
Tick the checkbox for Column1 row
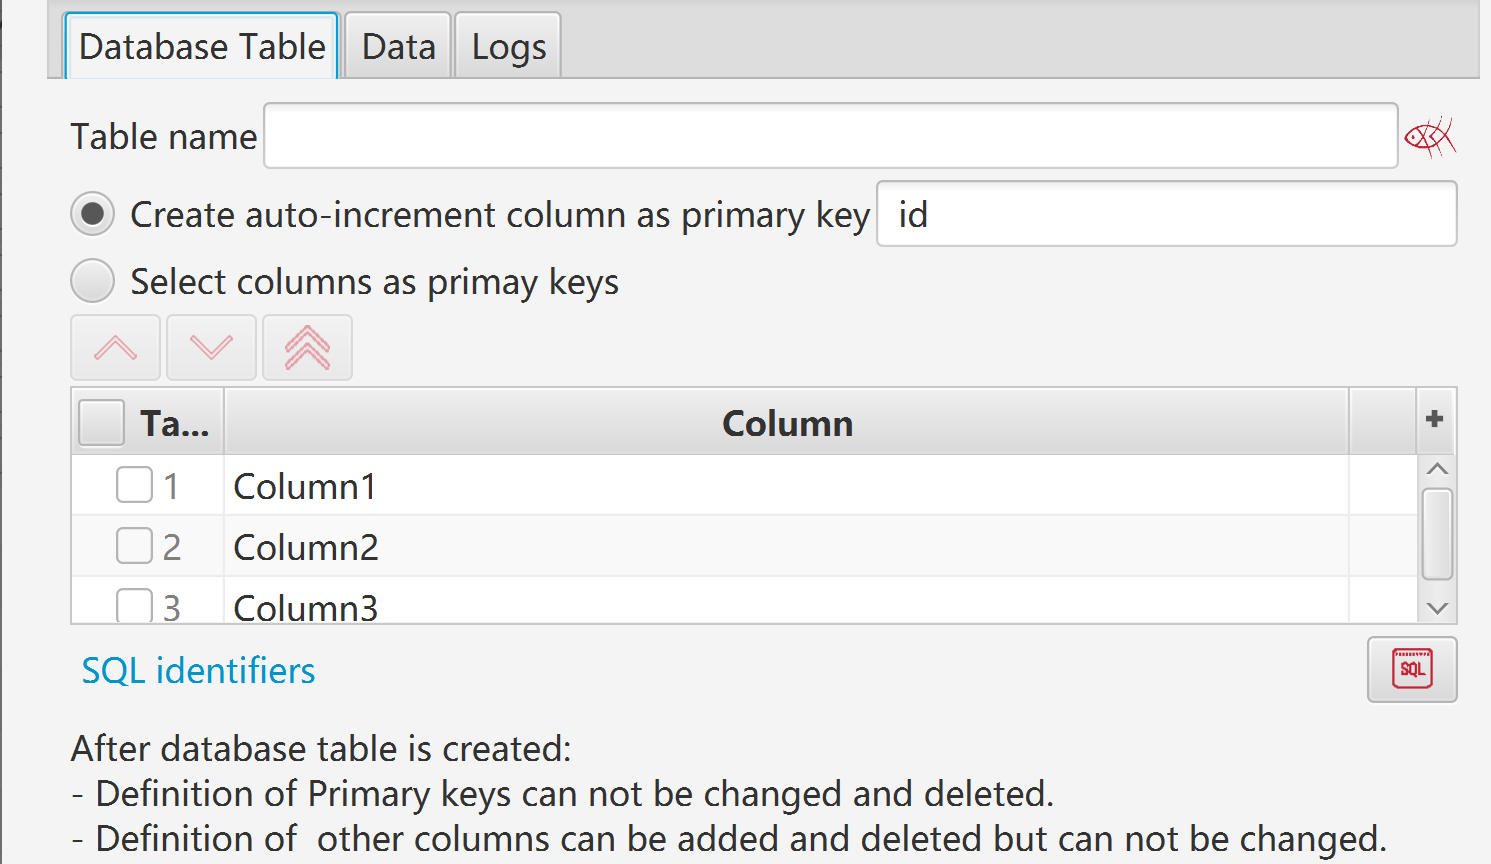pyautogui.click(x=134, y=485)
